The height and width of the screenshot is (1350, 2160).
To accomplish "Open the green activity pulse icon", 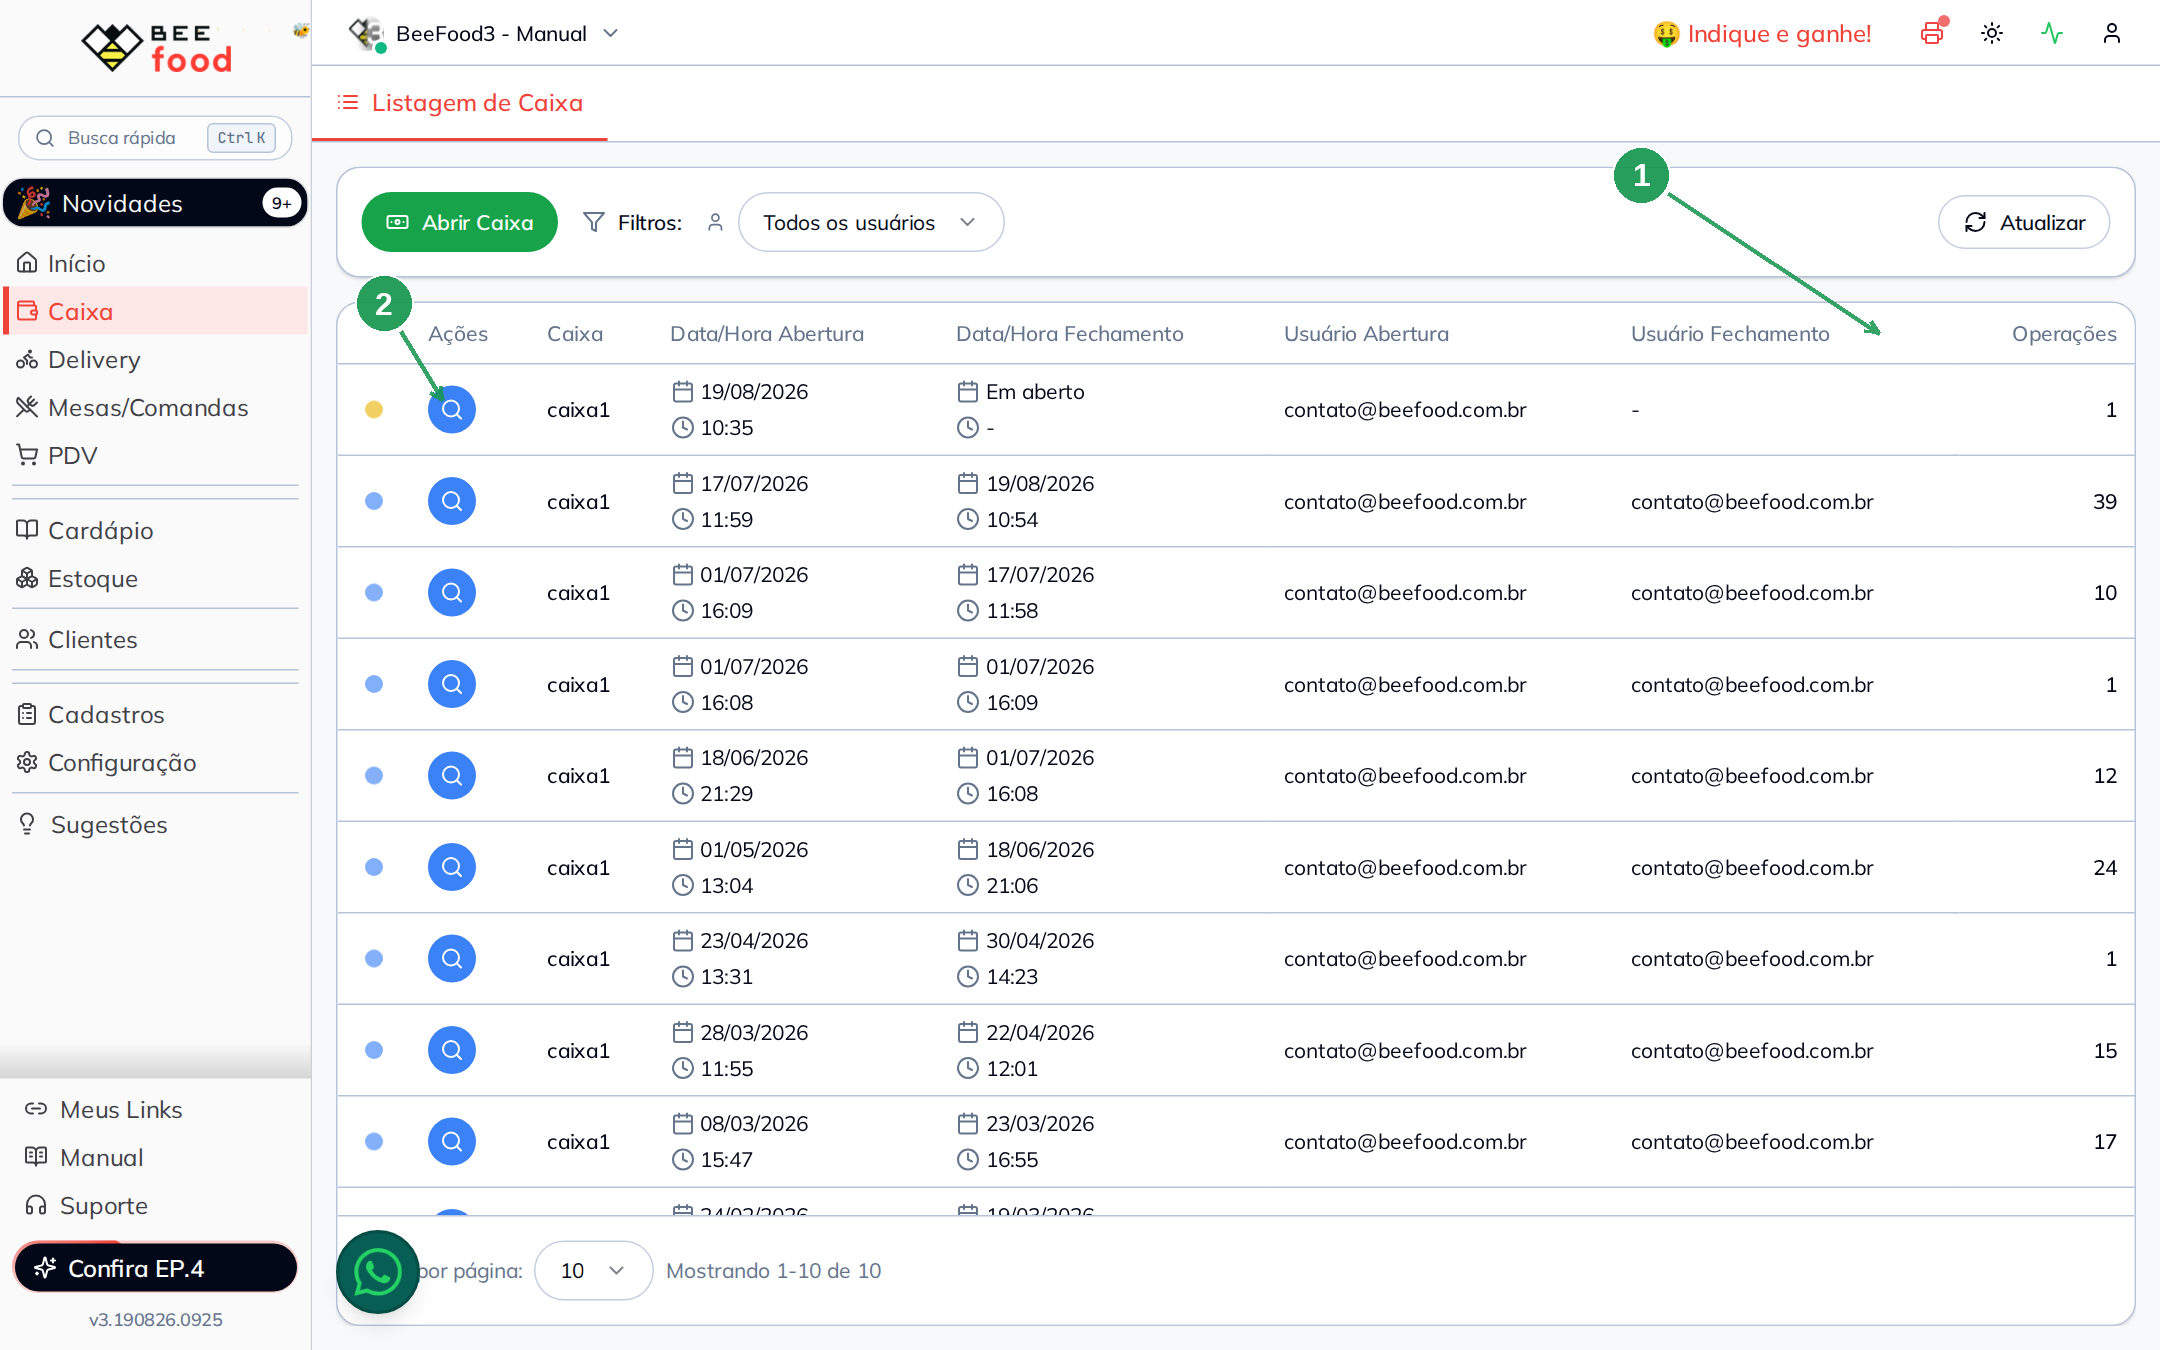I will click(2052, 33).
